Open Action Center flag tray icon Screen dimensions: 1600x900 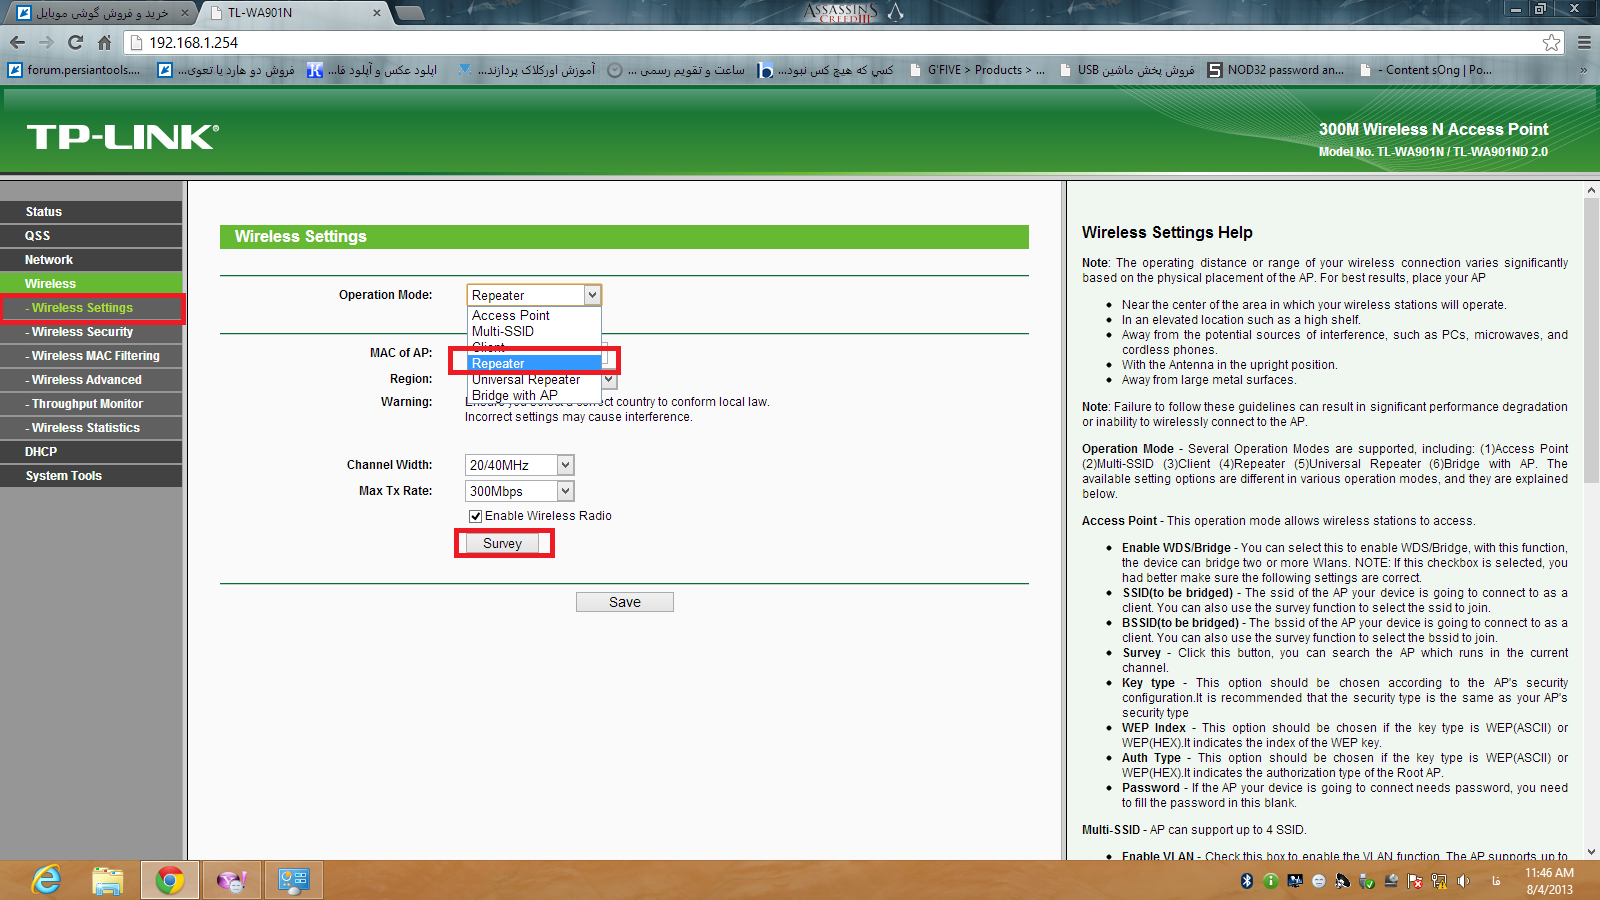point(1415,881)
